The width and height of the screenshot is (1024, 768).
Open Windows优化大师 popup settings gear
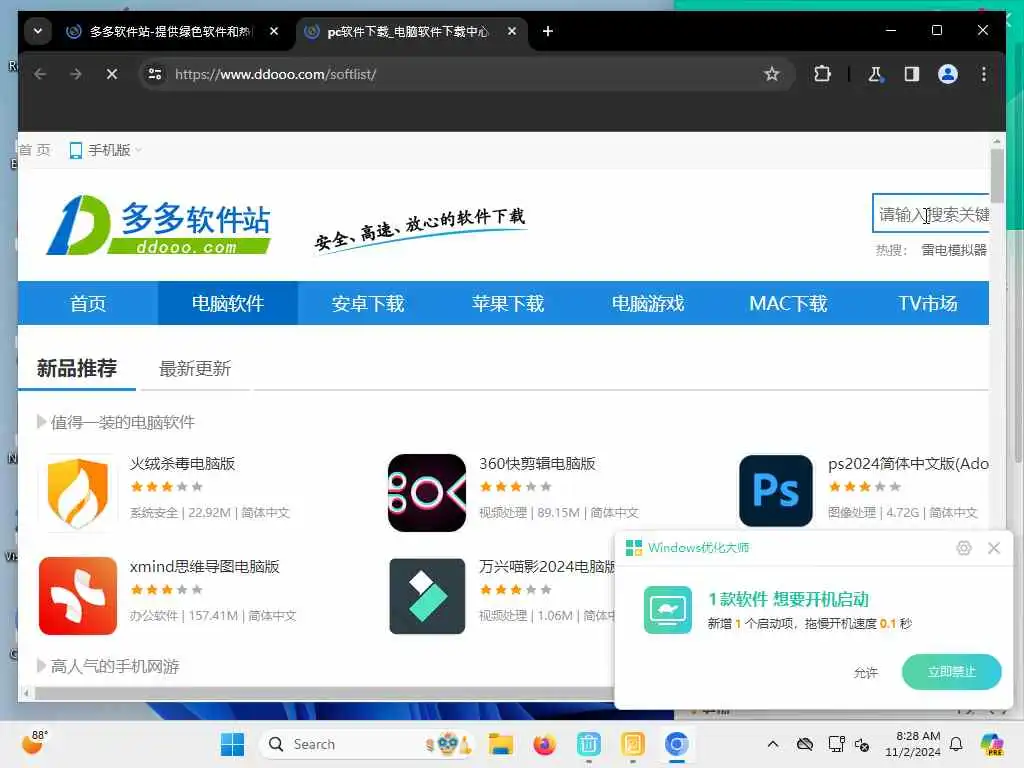click(x=964, y=548)
